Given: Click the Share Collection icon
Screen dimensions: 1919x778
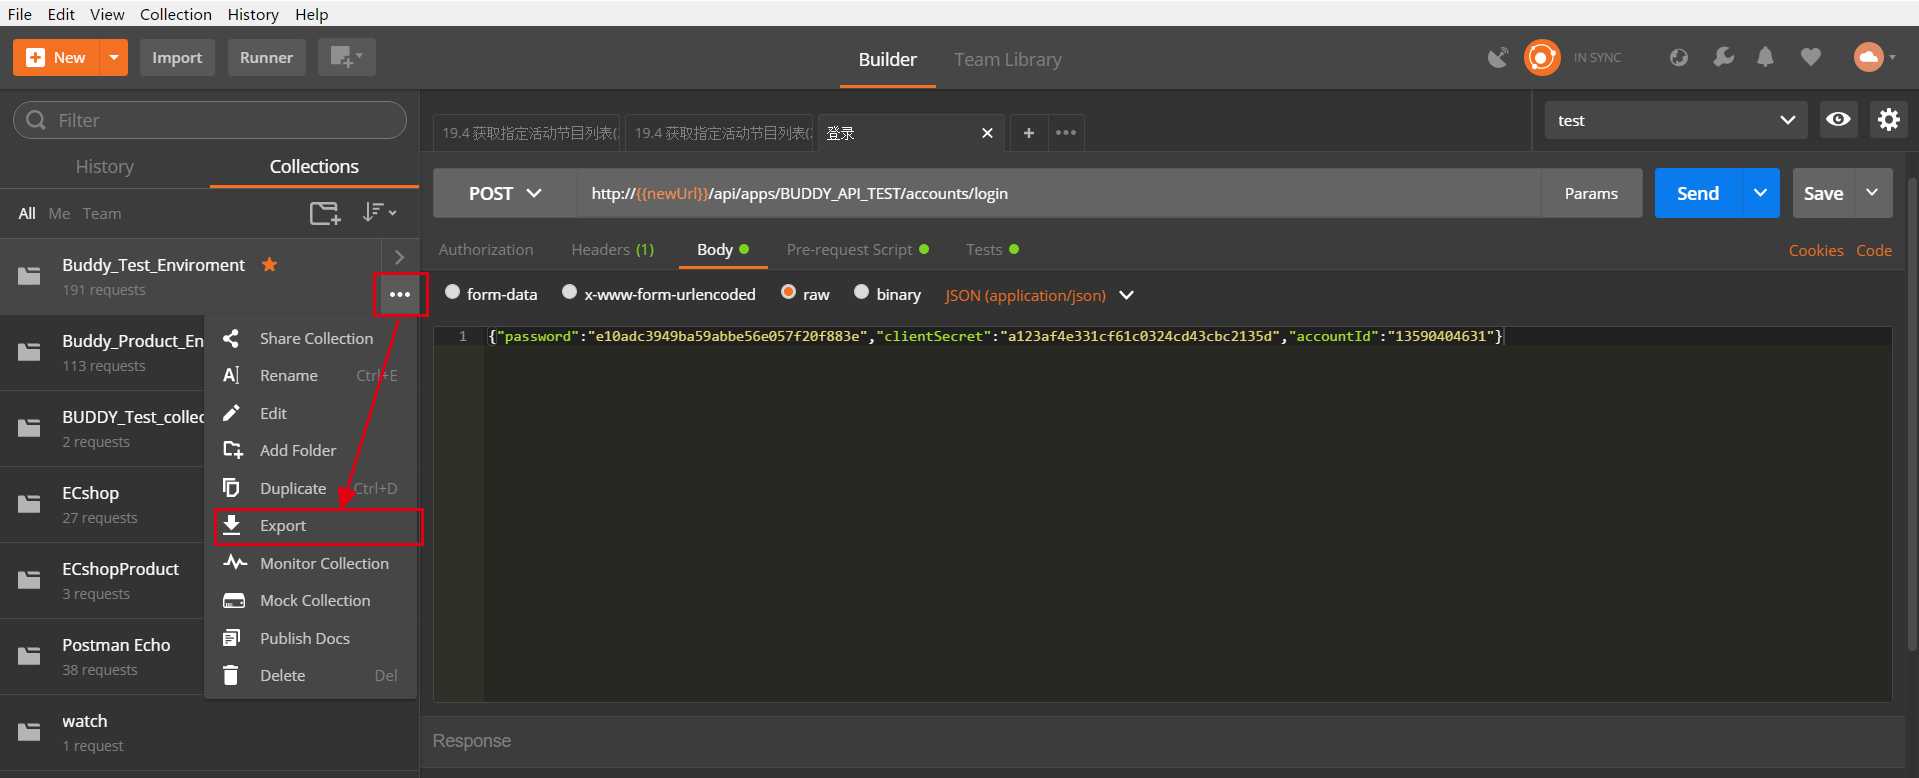Looking at the screenshot, I should [231, 338].
